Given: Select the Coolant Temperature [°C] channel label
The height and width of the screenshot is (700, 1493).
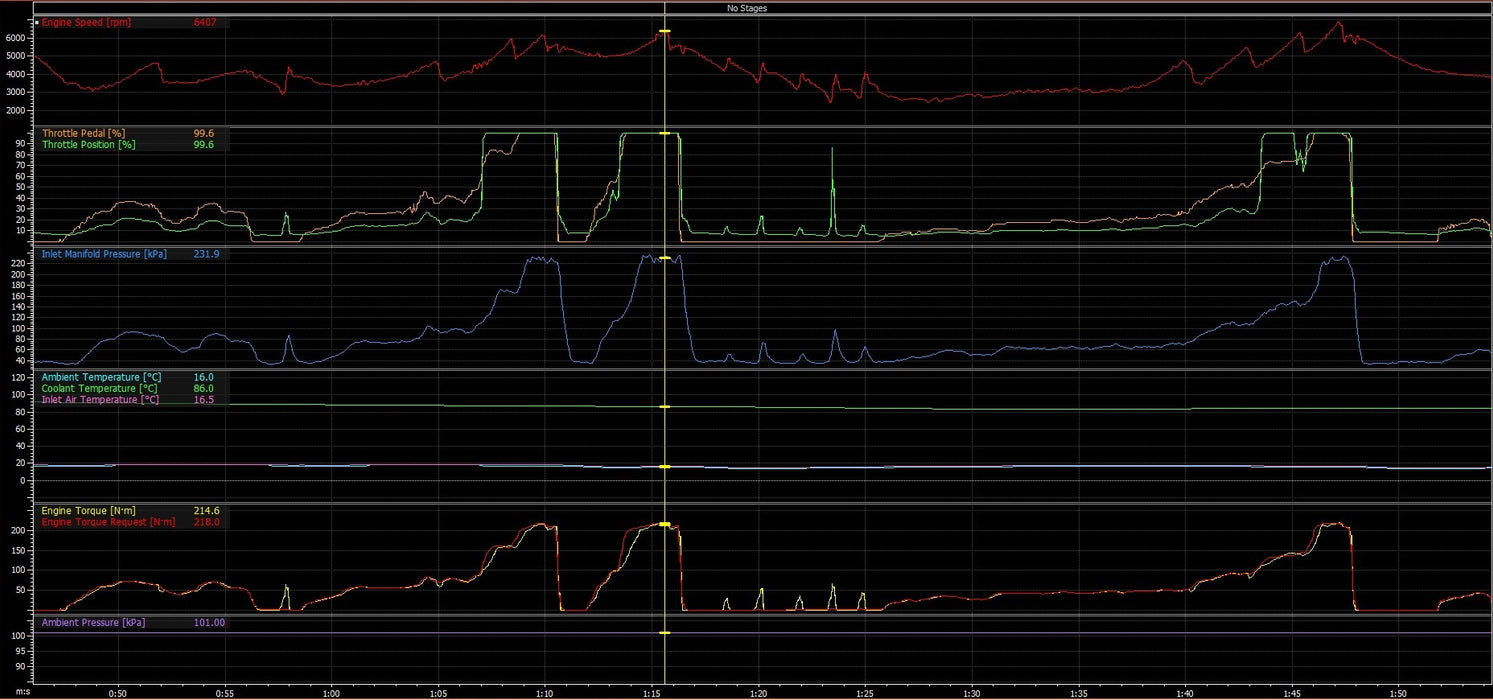Looking at the screenshot, I should point(97,388).
